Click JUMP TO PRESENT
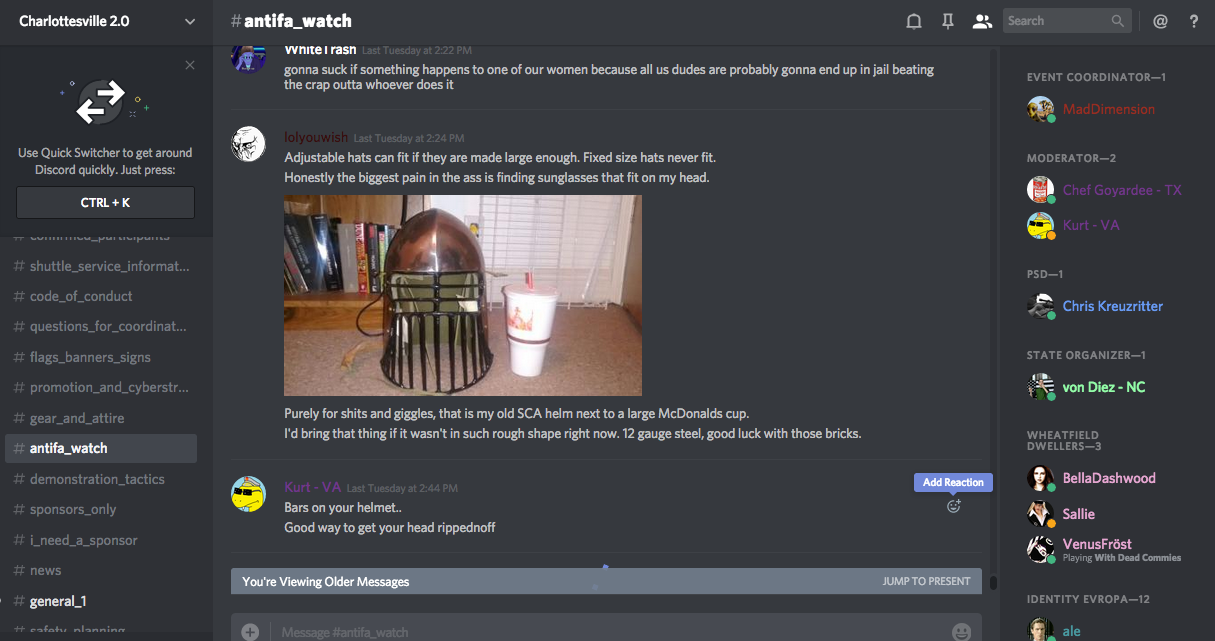 point(926,581)
